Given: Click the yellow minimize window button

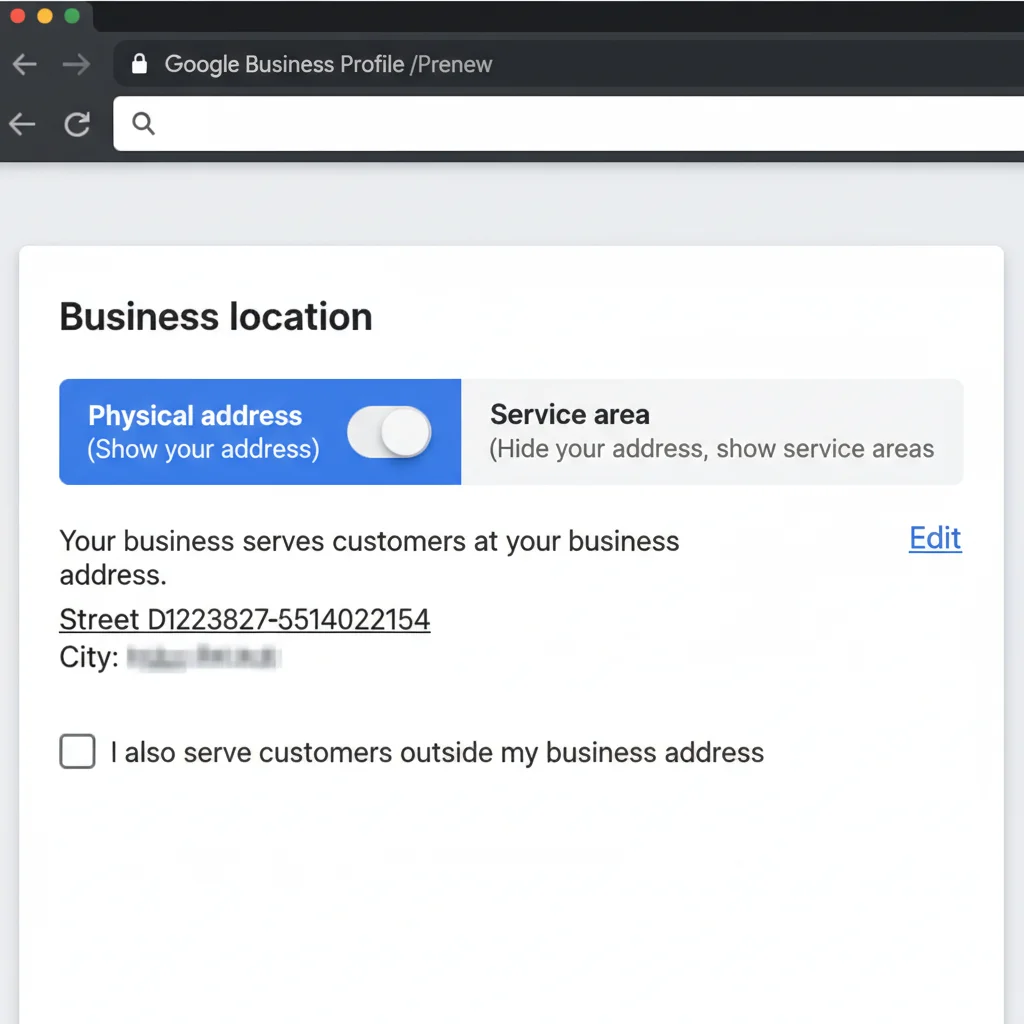Looking at the screenshot, I should pyautogui.click(x=45, y=16).
